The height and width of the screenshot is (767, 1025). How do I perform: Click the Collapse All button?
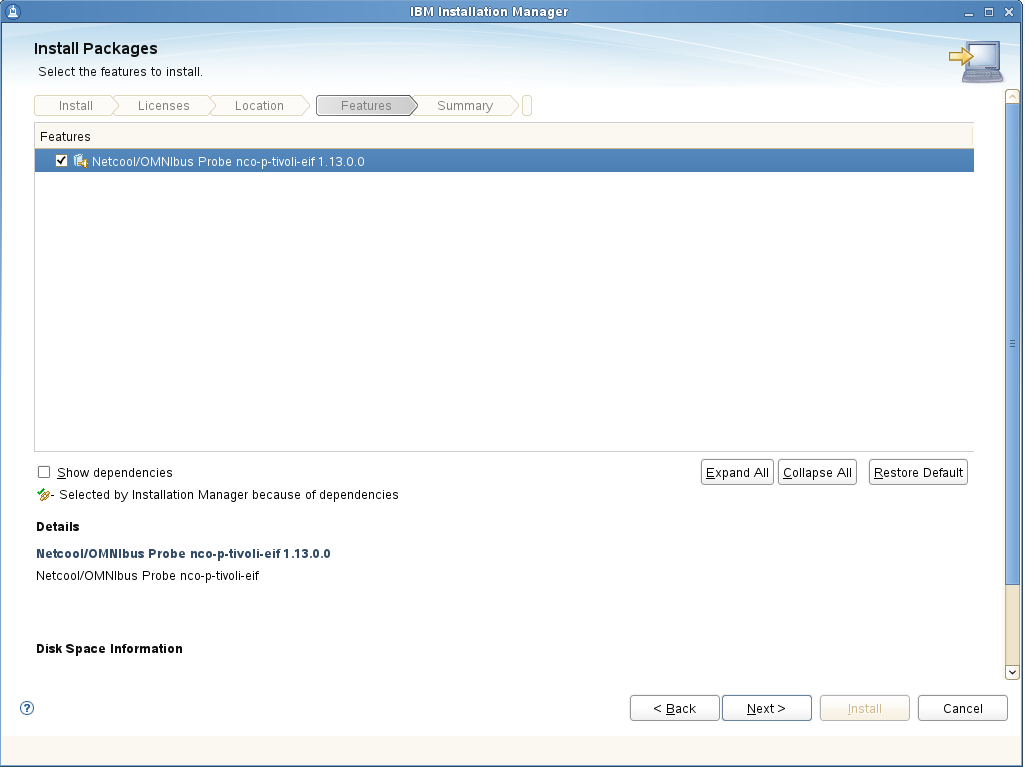(x=817, y=473)
